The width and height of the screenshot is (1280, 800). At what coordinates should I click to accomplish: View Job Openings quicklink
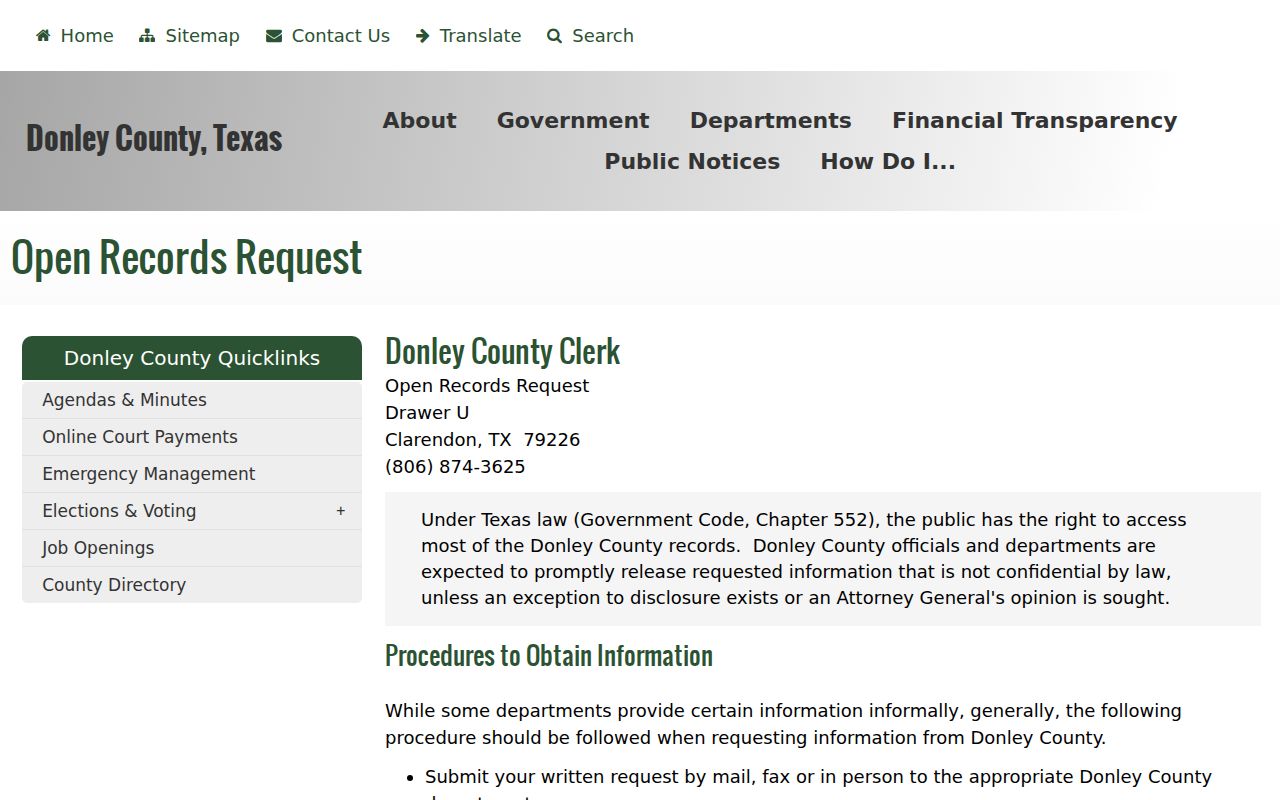[192, 548]
